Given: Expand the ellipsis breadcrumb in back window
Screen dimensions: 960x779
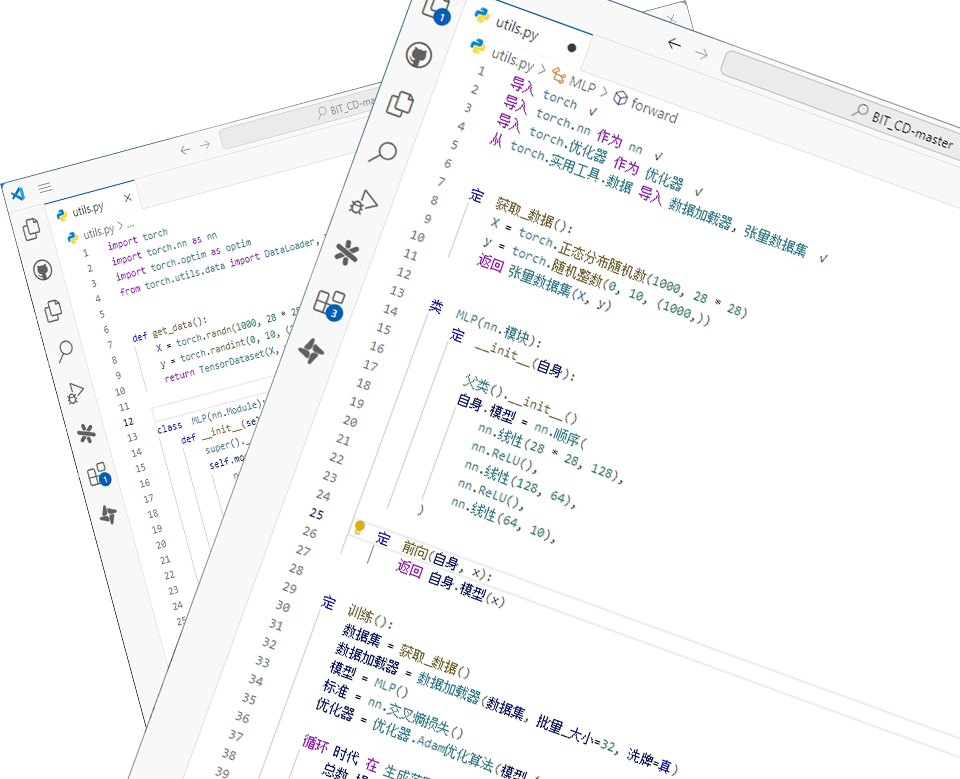Looking at the screenshot, I should (130, 227).
